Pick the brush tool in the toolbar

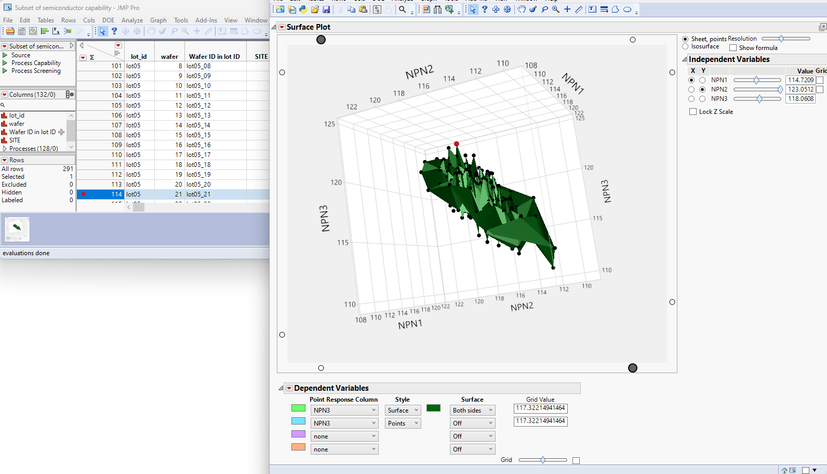click(x=533, y=10)
